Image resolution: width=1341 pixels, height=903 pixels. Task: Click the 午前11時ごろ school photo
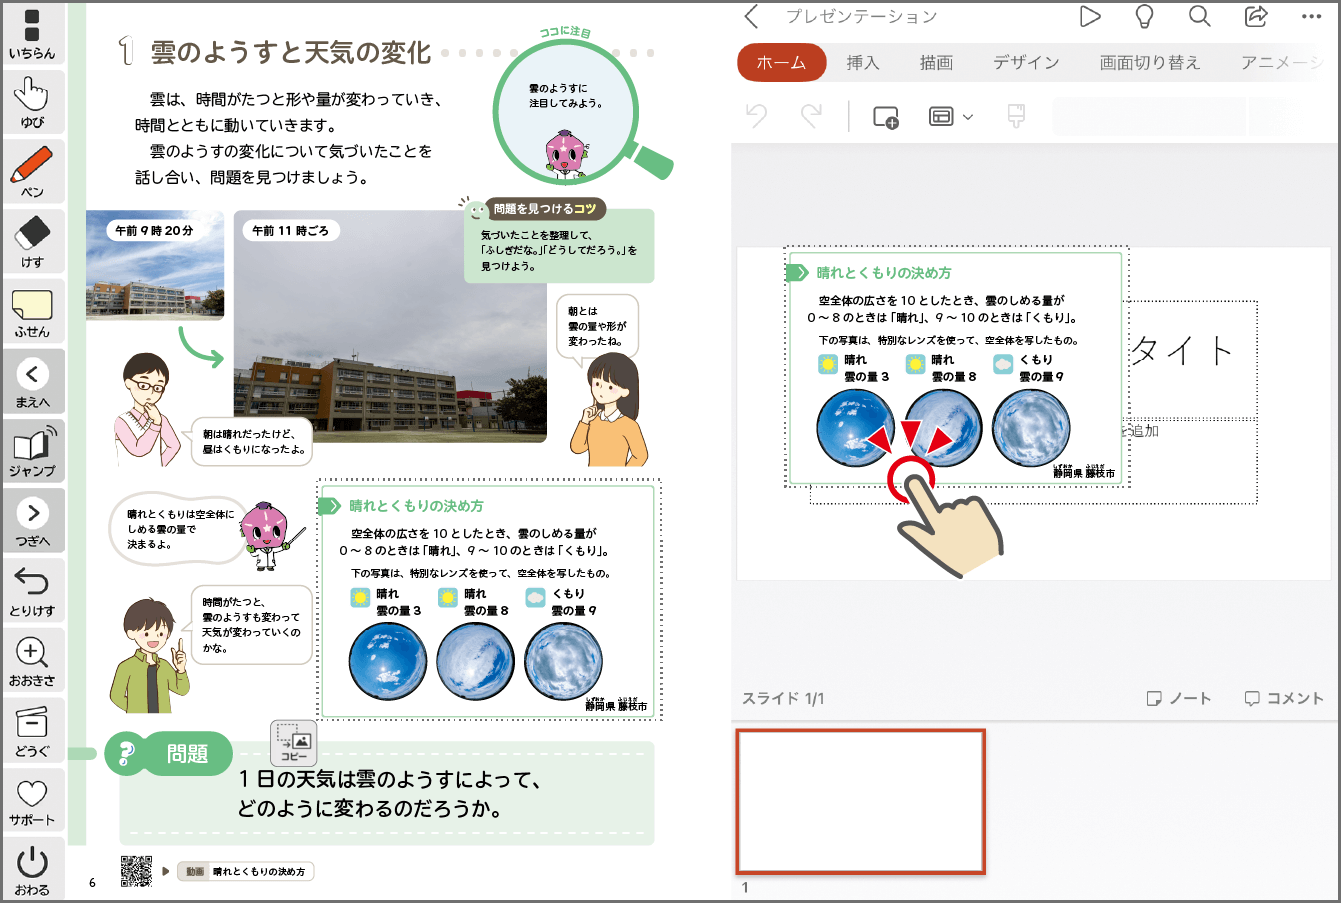[x=390, y=326]
